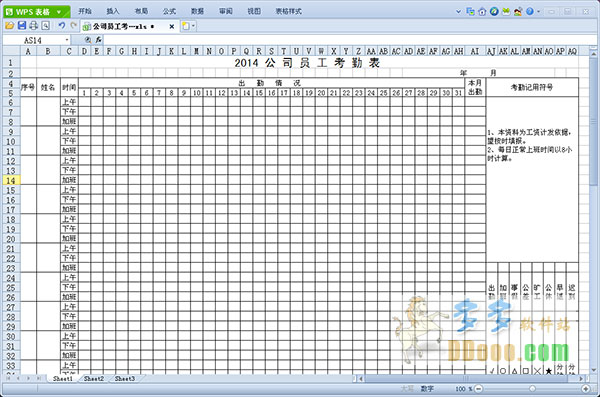Click the horizontal scrollbar right arrow
The image size is (600, 397).
coord(581,379)
